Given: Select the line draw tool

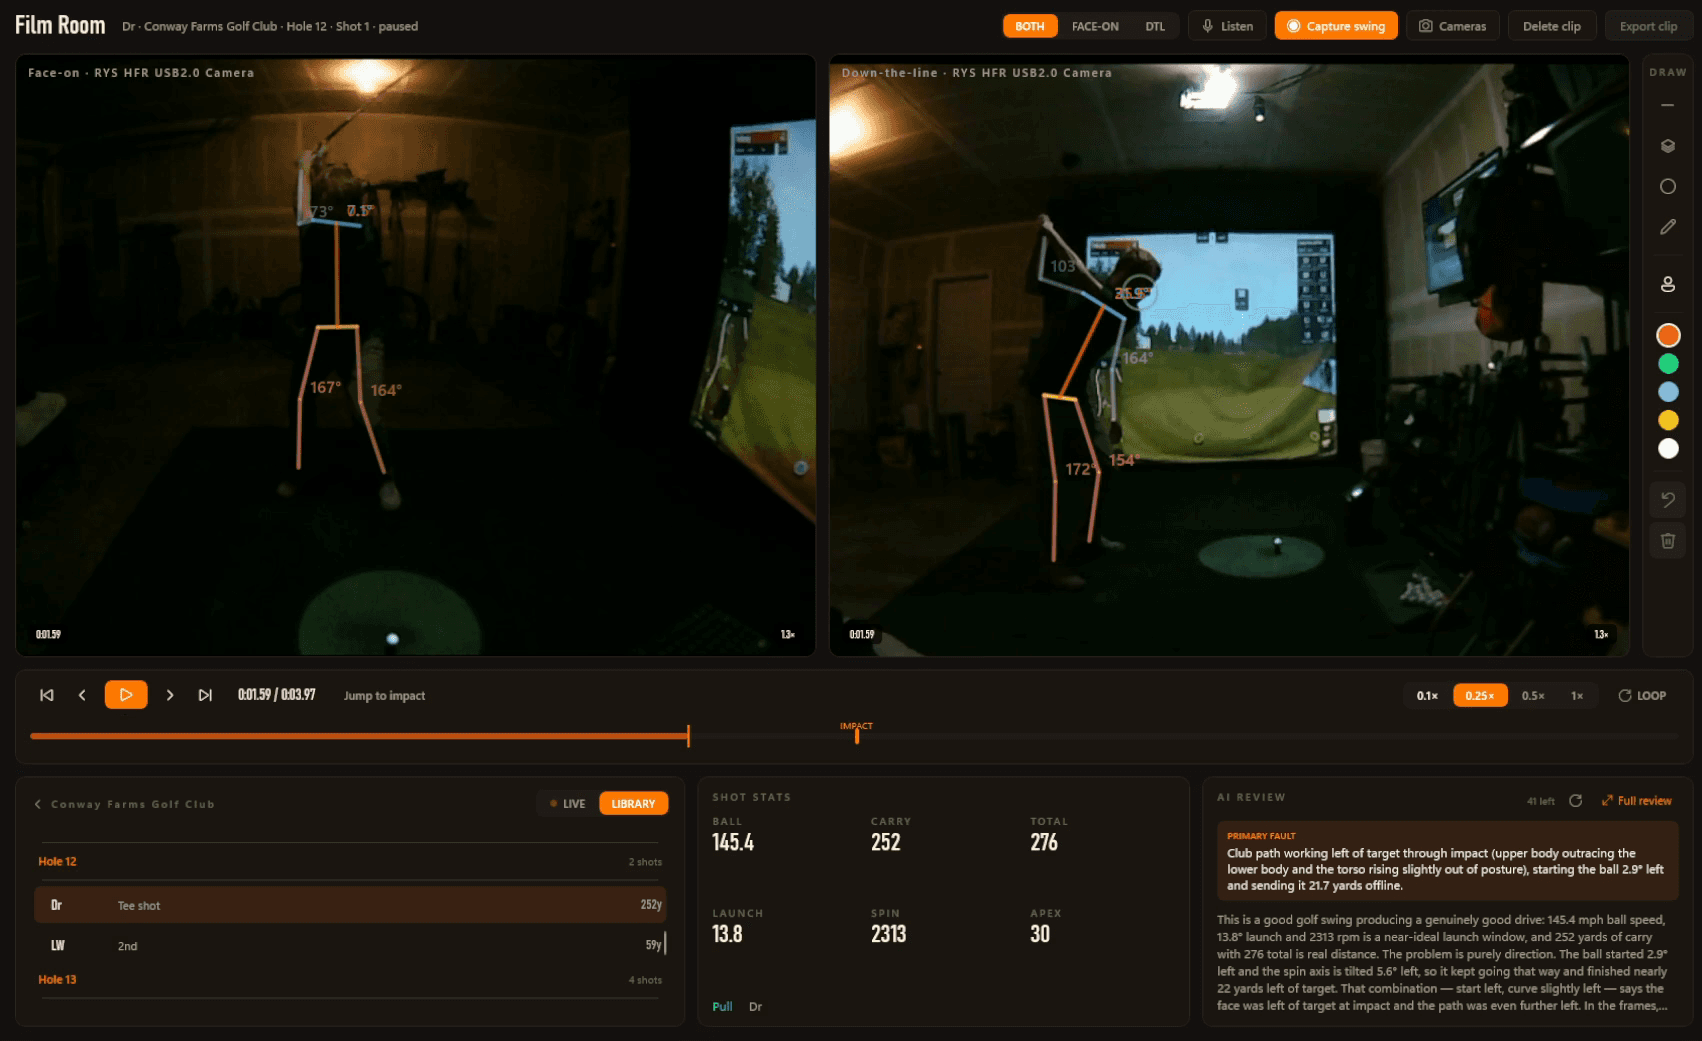Looking at the screenshot, I should pos(1667,105).
